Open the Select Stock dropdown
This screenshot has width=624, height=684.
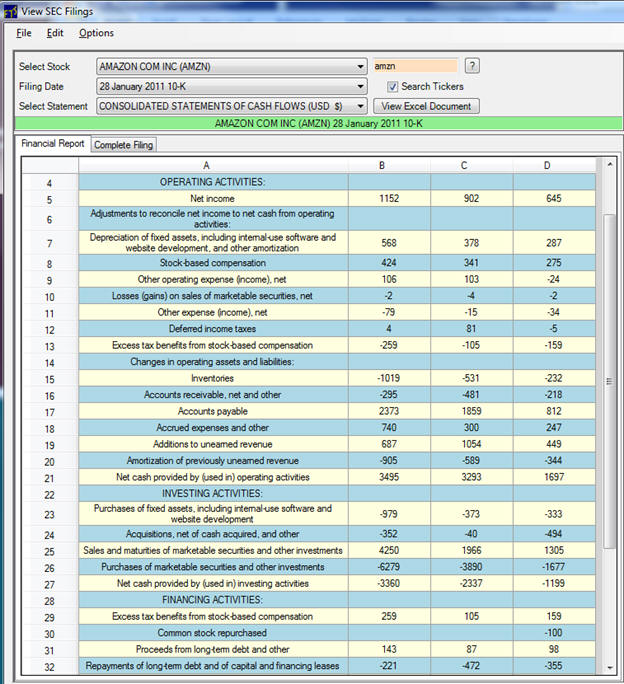coord(360,67)
